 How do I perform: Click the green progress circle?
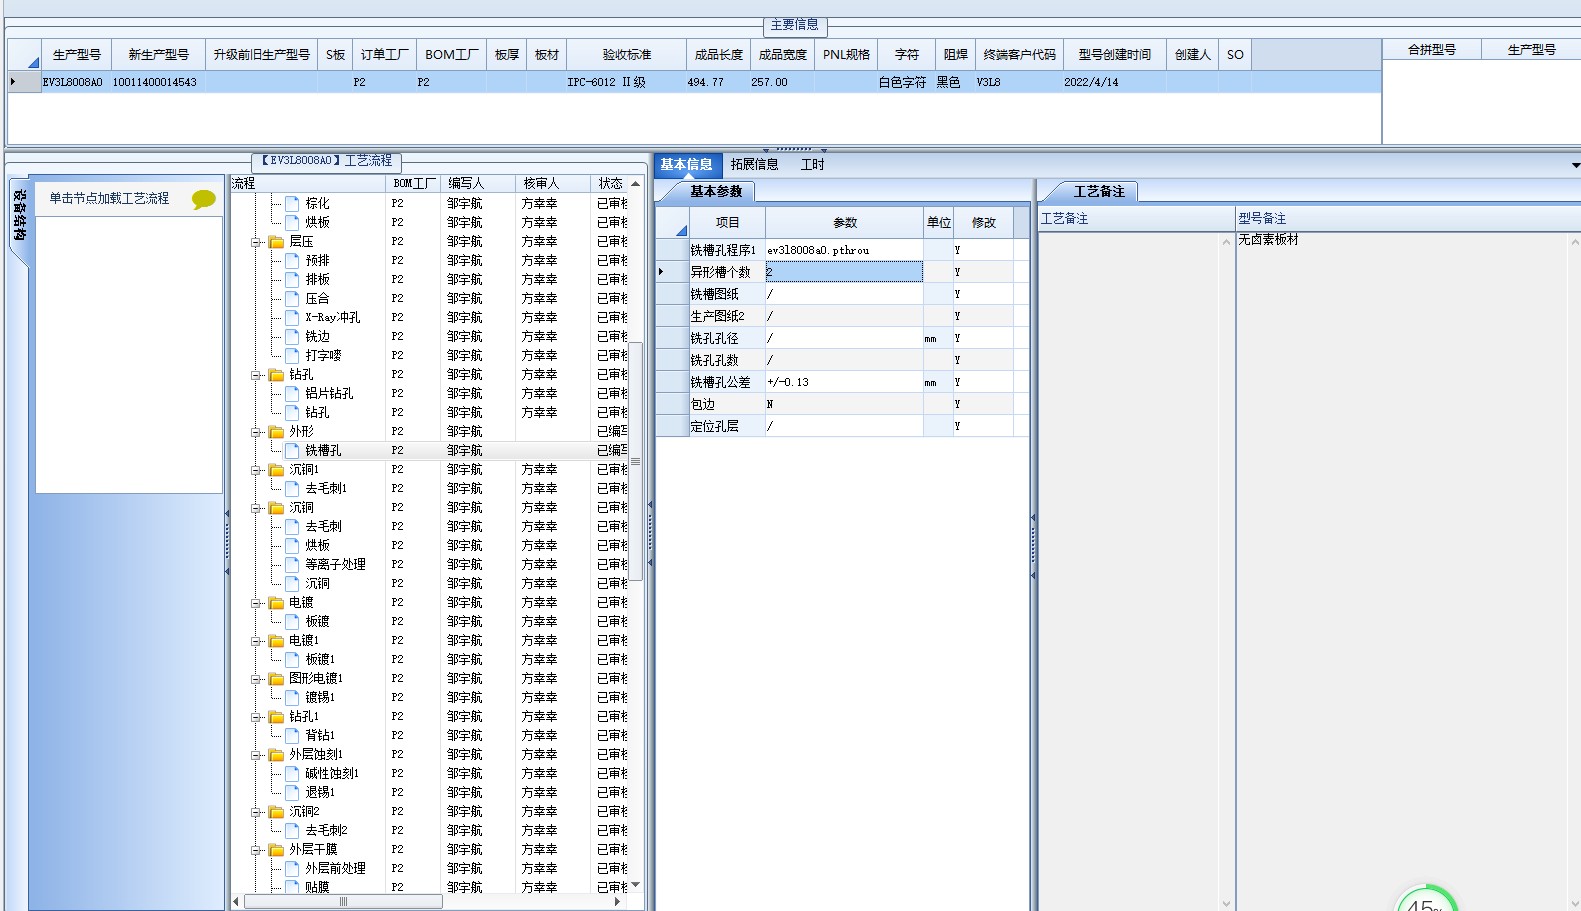1427,899
